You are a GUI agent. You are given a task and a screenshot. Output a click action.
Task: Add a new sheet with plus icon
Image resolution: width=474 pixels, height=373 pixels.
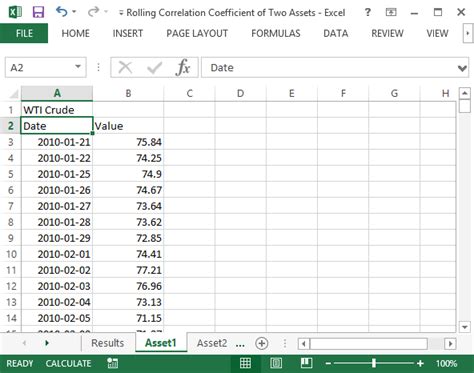261,343
